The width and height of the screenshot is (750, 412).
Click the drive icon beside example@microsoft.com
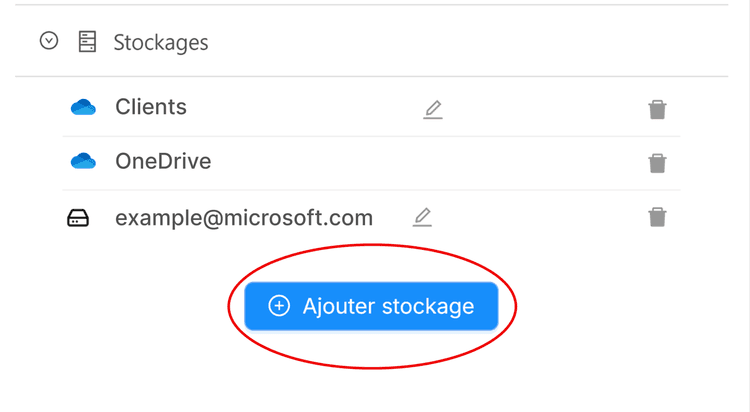pos(78,218)
